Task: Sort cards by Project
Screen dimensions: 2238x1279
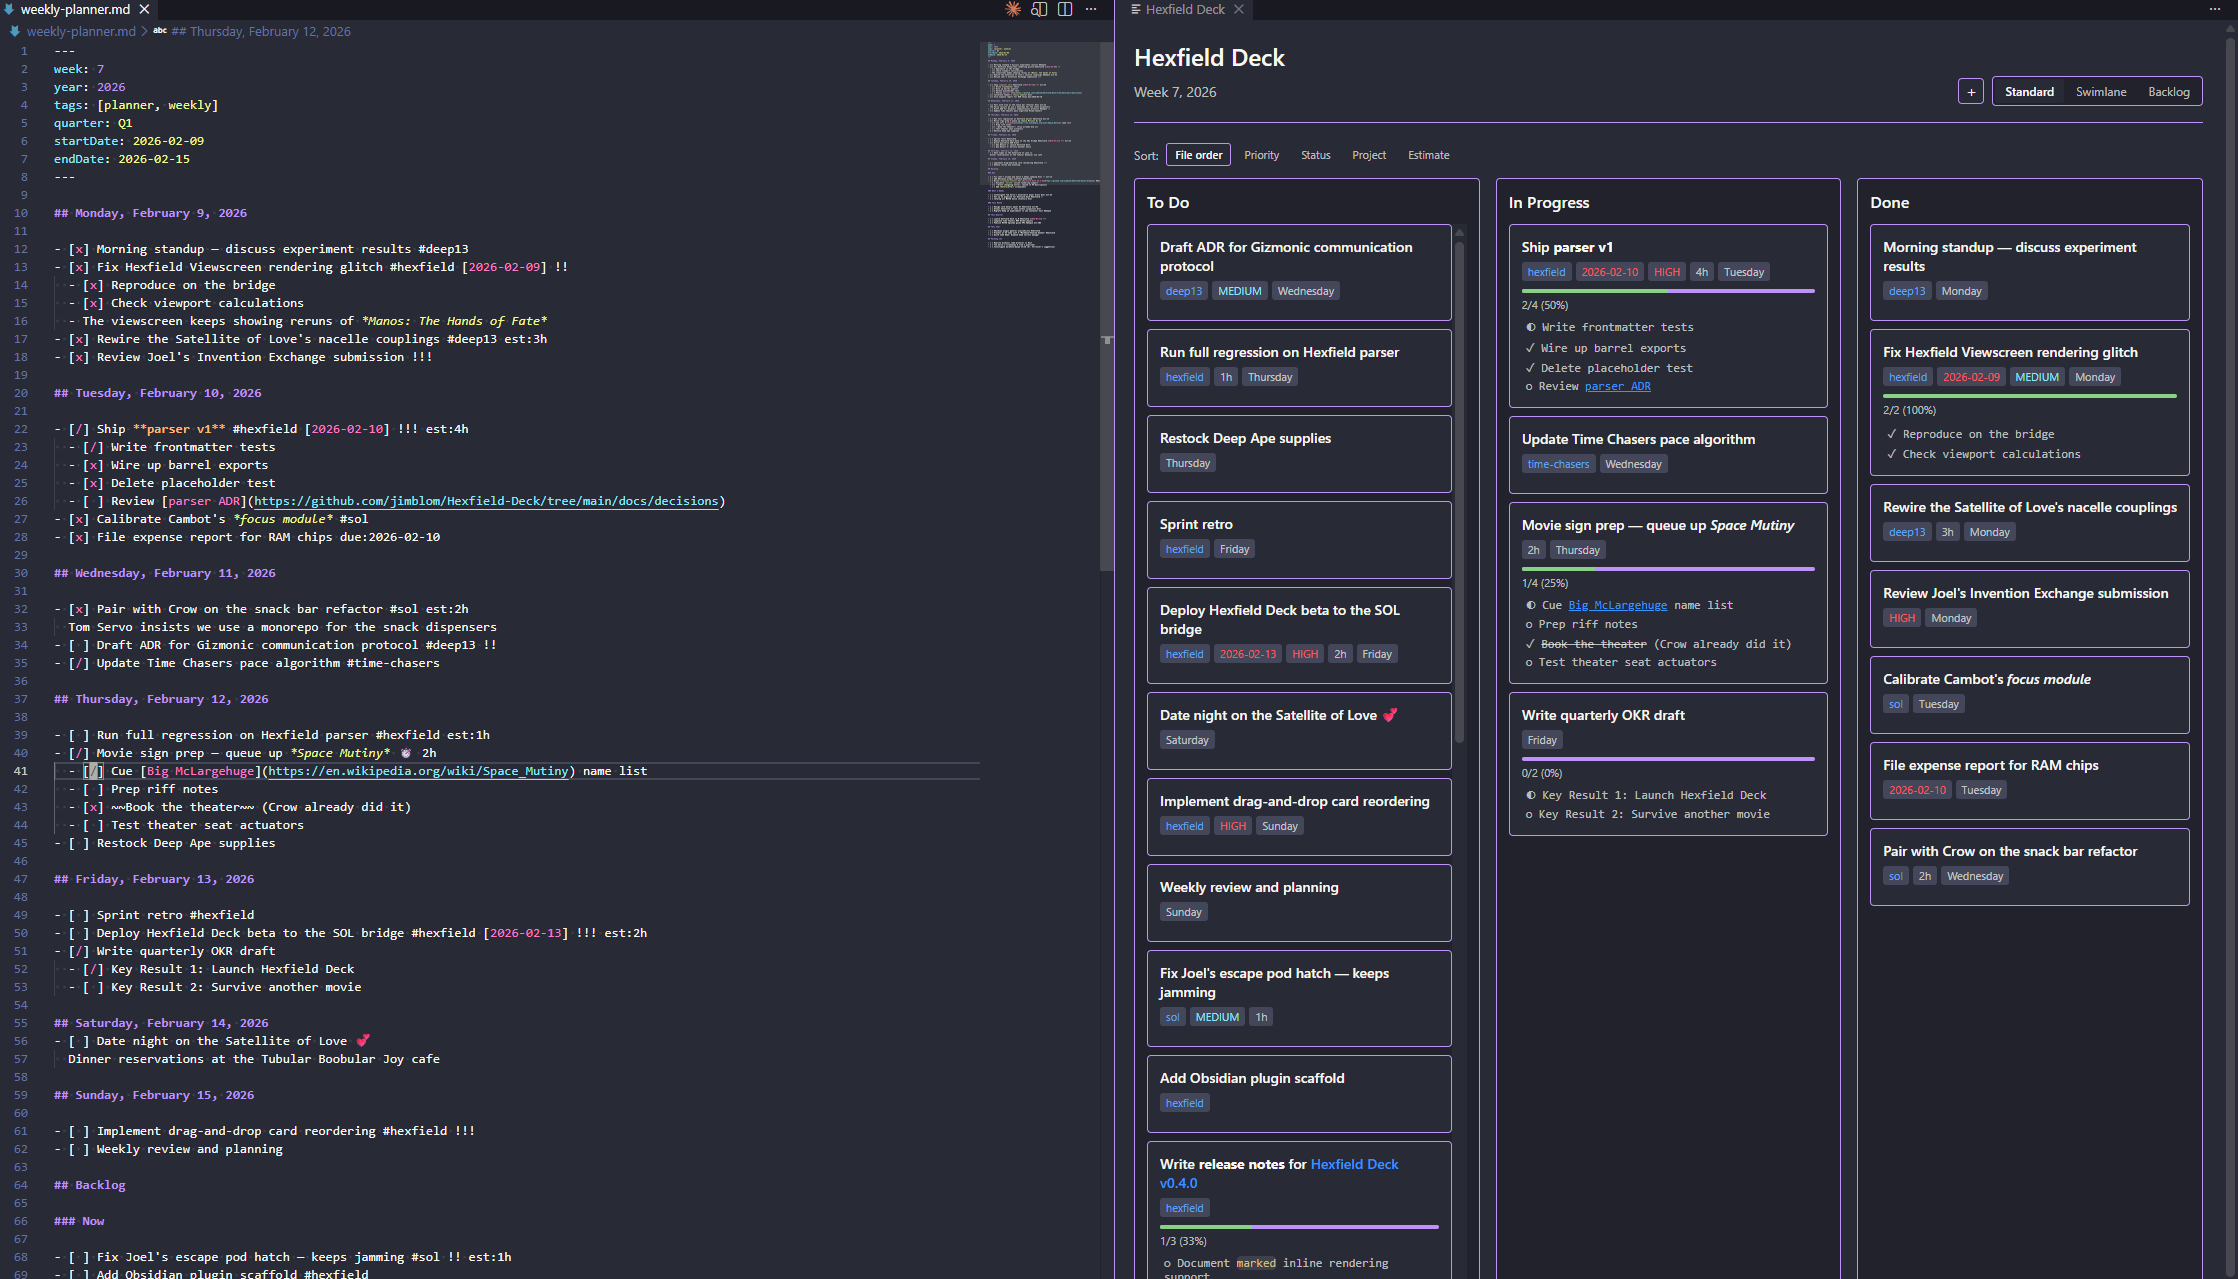Action: click(1369, 155)
